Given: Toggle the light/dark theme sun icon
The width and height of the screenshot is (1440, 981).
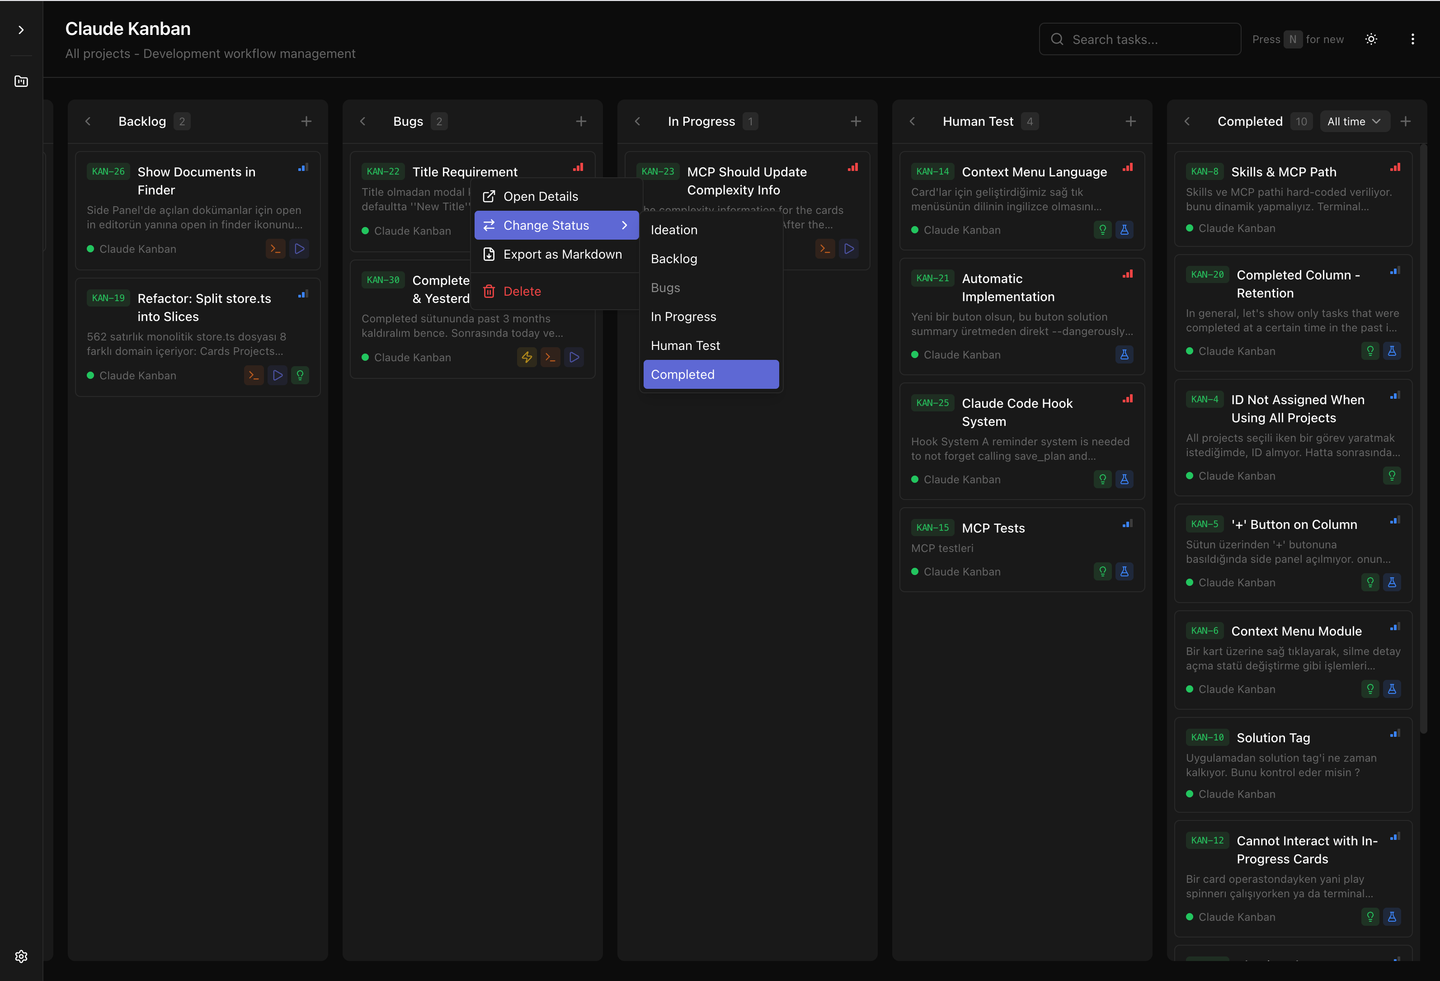Looking at the screenshot, I should click(x=1371, y=39).
